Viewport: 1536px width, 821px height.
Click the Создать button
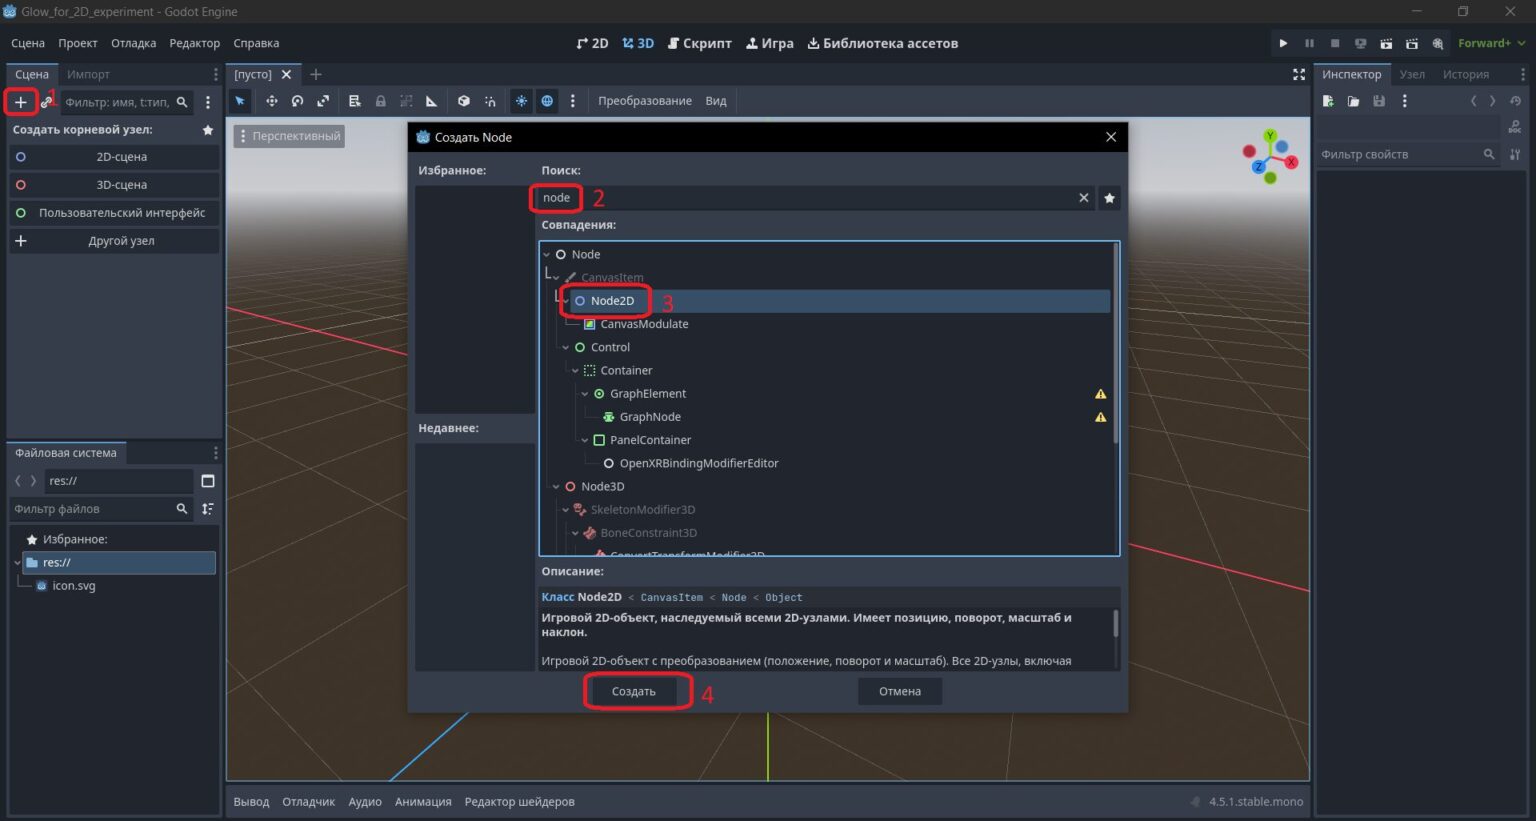tap(634, 691)
